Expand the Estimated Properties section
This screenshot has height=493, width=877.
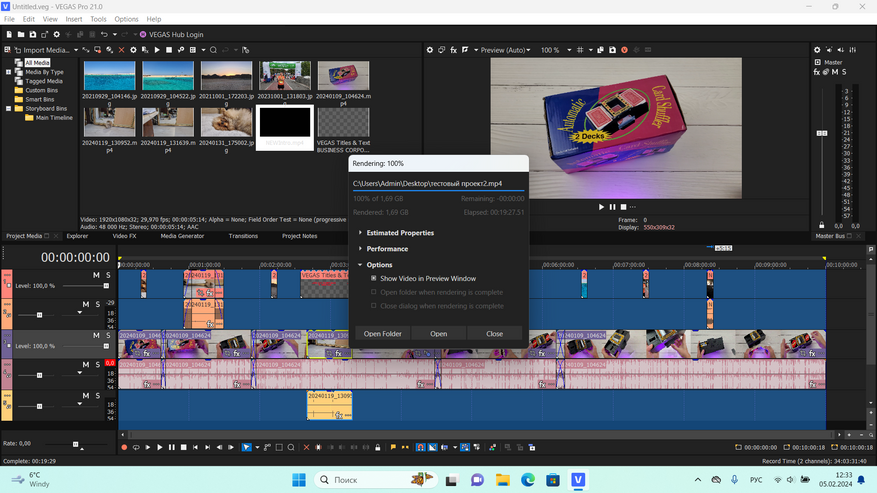point(400,232)
